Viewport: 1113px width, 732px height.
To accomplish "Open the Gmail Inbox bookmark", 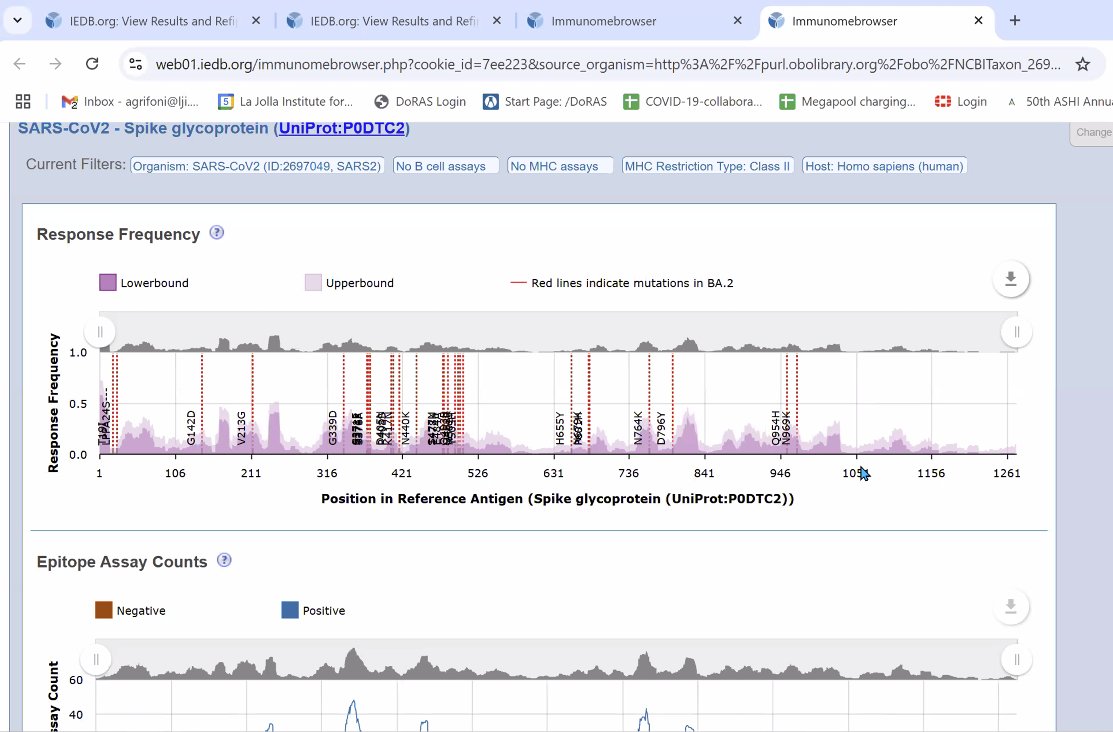I will (x=131, y=102).
